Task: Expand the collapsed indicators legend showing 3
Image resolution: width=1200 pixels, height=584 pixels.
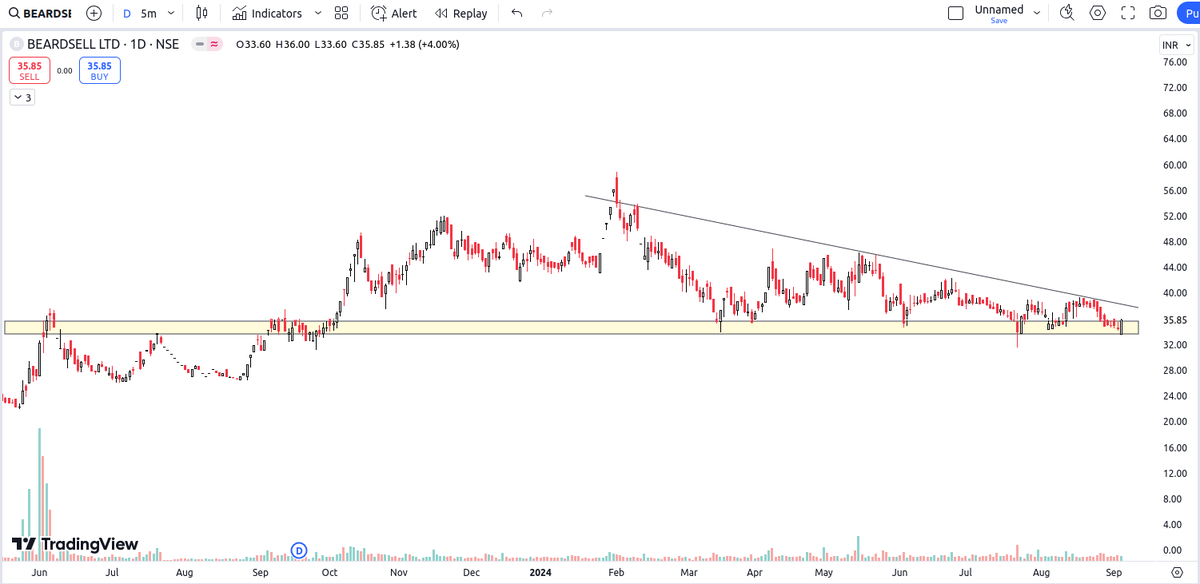Action: tap(22, 97)
